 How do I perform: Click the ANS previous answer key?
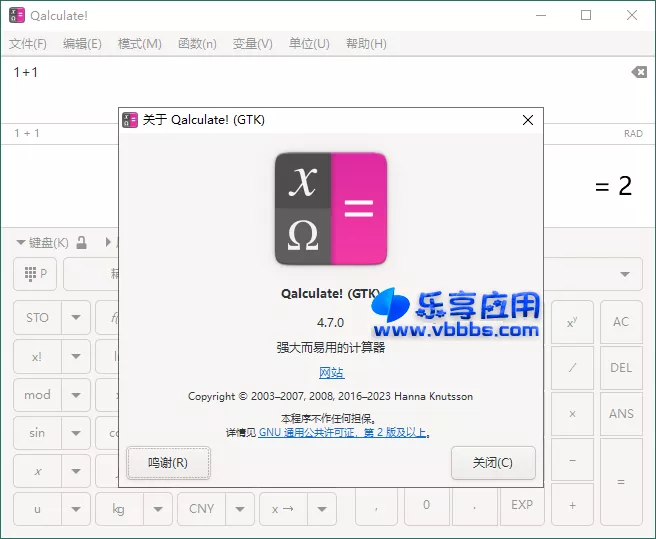click(x=621, y=414)
